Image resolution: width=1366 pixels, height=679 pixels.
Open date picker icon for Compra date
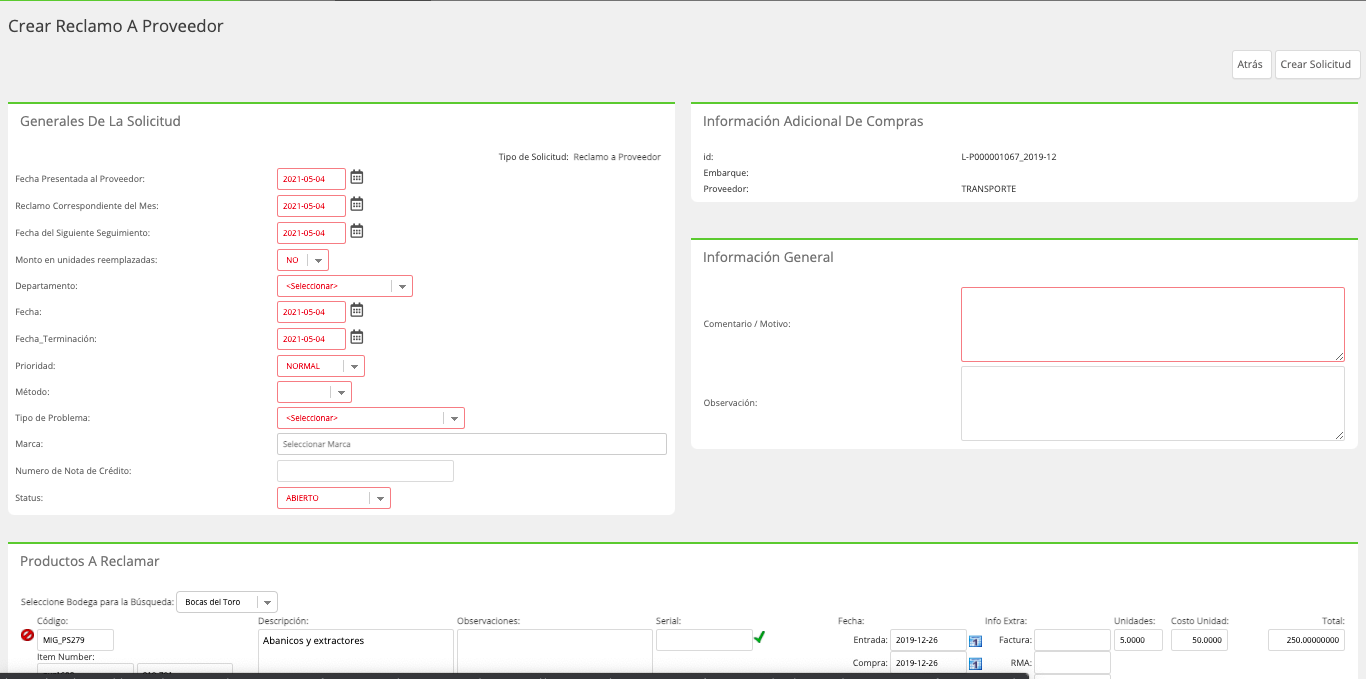[976, 663]
